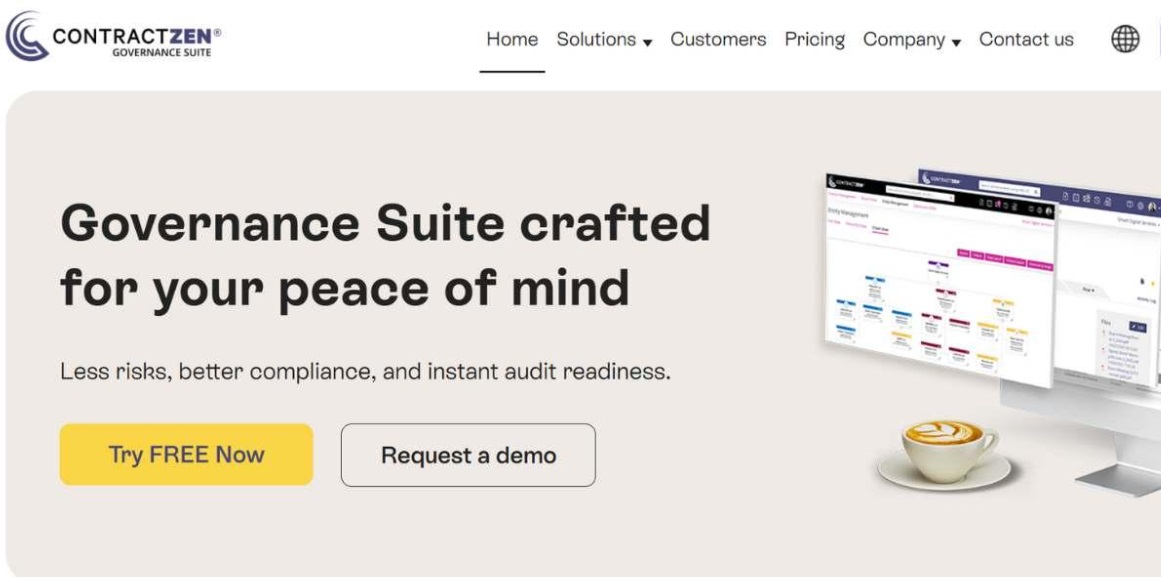The height and width of the screenshot is (577, 1161).
Task: Click the ContractZen Governance Suite wordmark
Action: click(136, 40)
